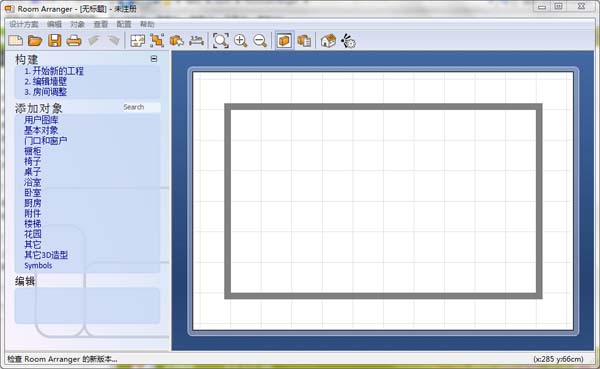Create a new project with toolbar icon
Screen dimensions: 600x369
click(16, 40)
